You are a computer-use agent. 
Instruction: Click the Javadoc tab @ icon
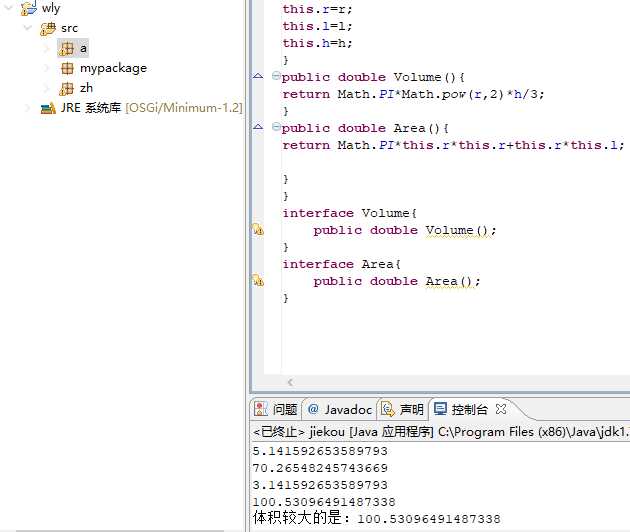click(313, 409)
